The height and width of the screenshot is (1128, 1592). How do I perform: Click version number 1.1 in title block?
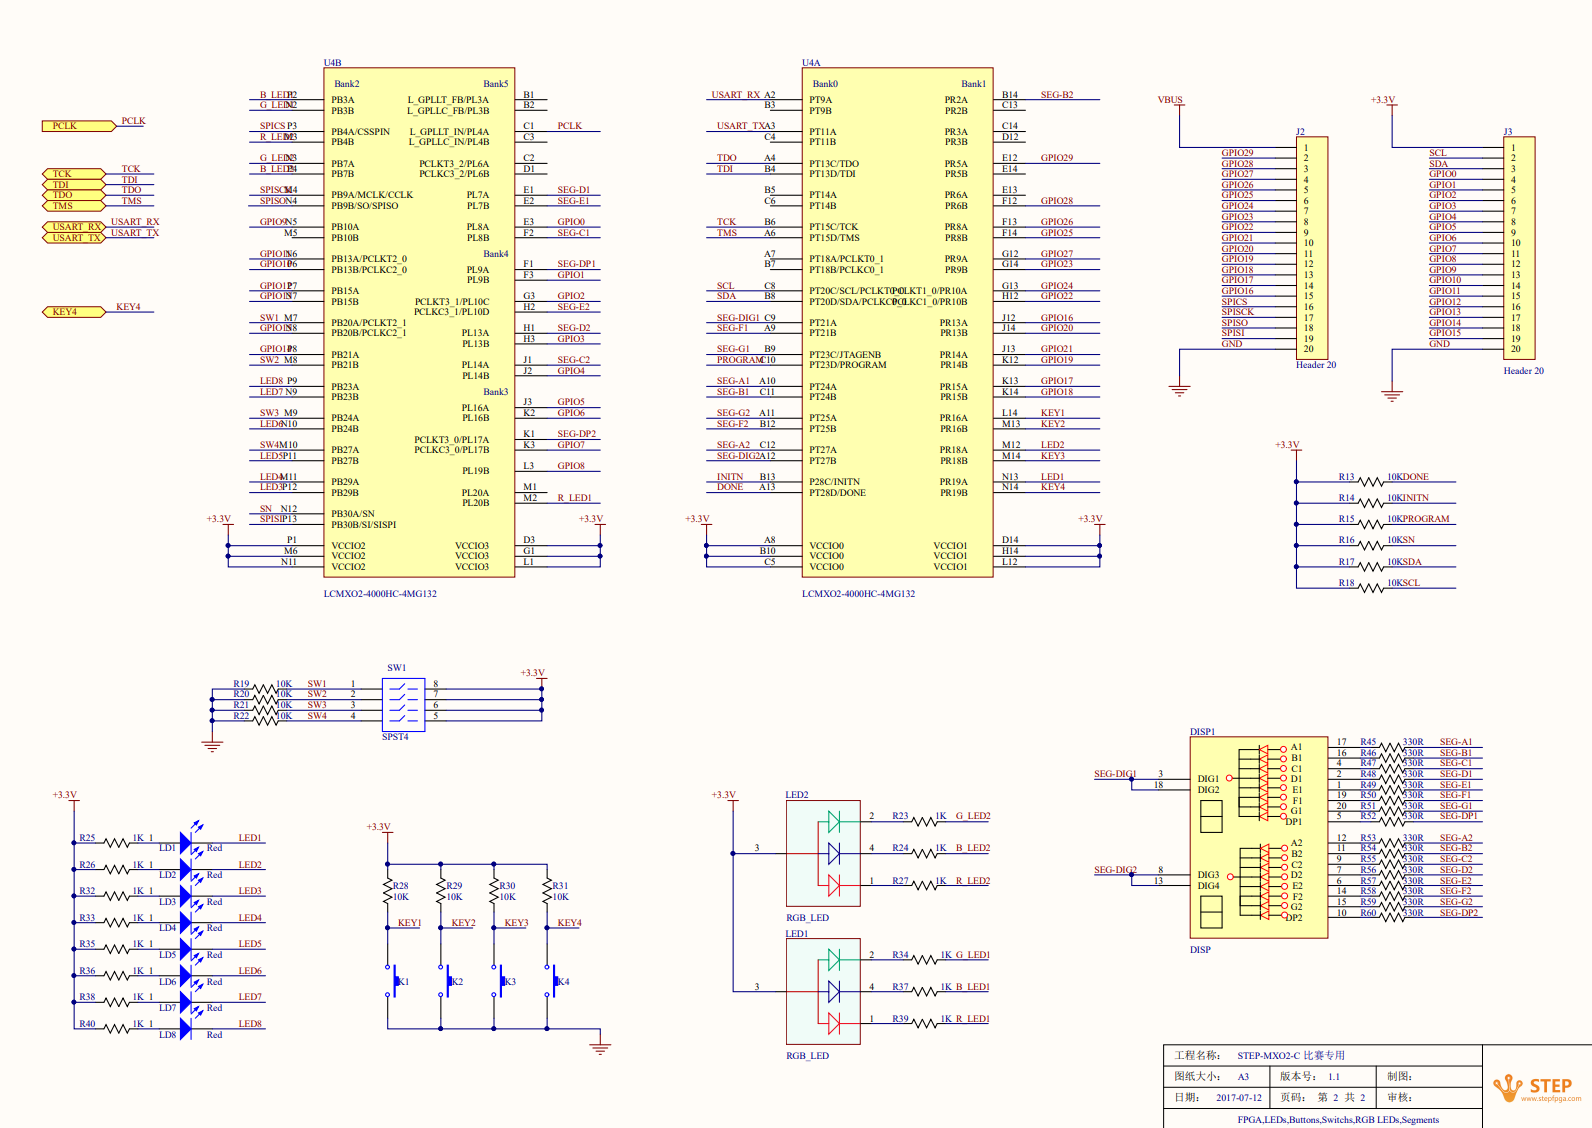(1334, 1077)
